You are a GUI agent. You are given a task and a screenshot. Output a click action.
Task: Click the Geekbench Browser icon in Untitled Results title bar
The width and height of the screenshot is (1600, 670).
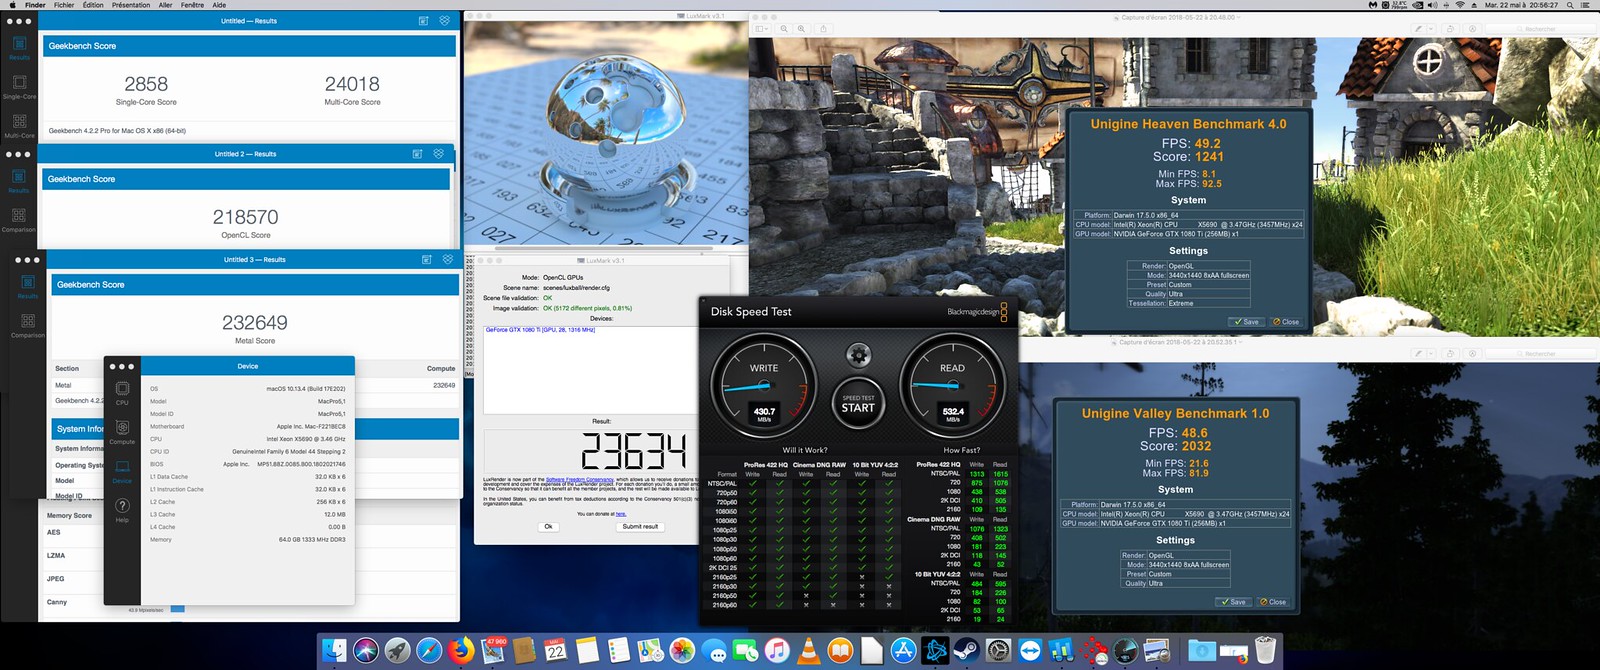click(444, 20)
